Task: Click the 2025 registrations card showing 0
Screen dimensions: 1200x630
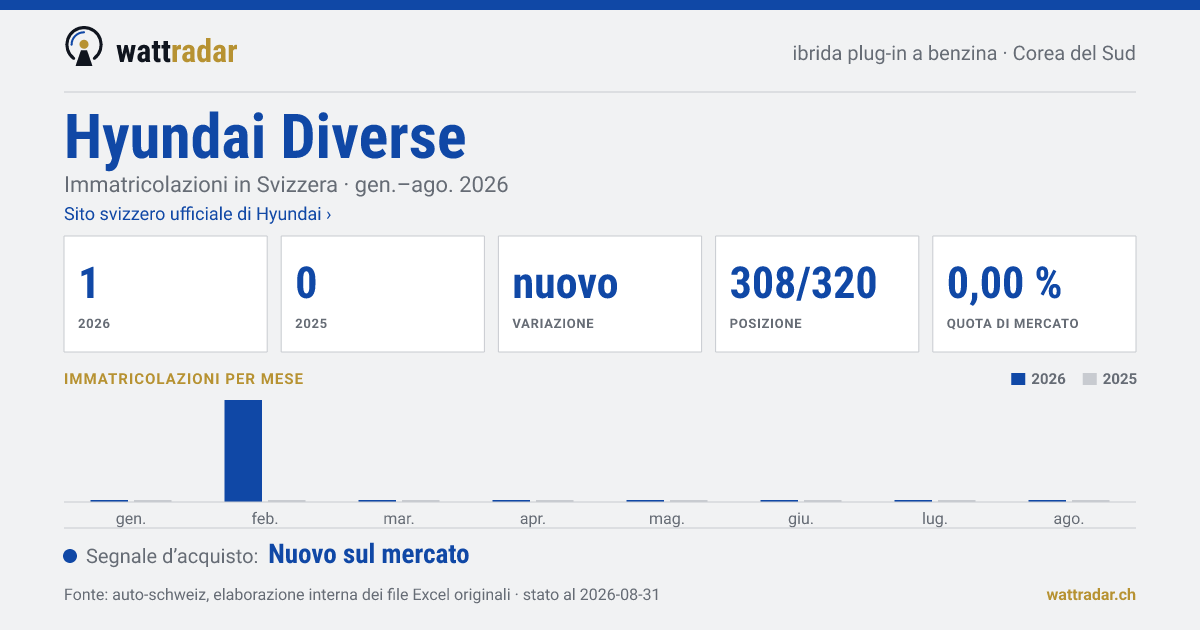Action: tap(383, 294)
